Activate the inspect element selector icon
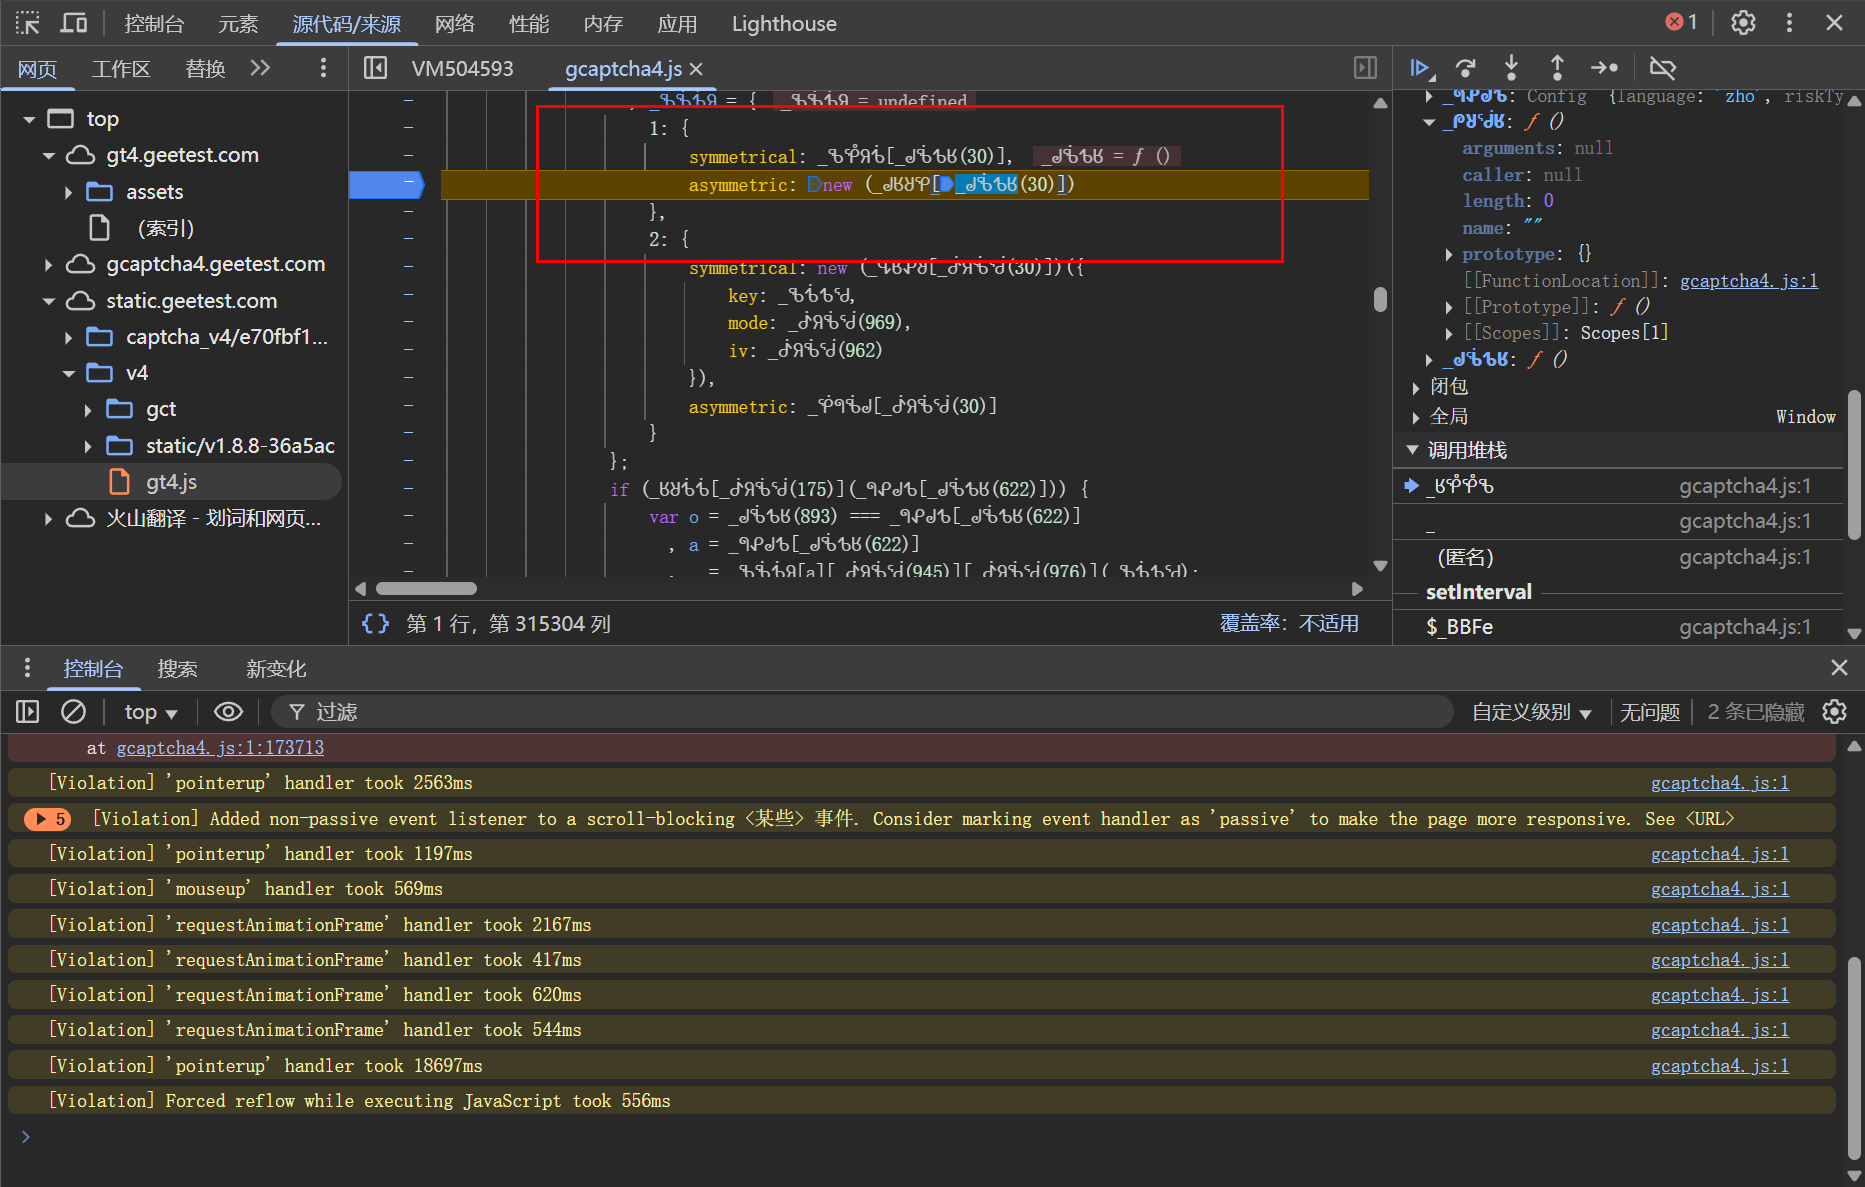Viewport: 1865px width, 1187px height. (x=27, y=23)
